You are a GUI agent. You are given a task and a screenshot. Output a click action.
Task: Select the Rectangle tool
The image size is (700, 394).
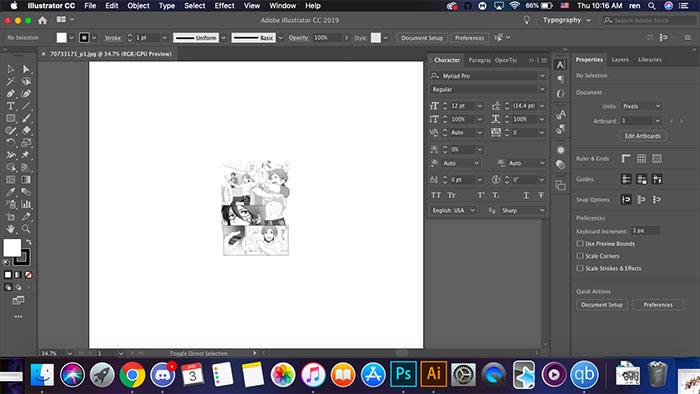[11, 118]
